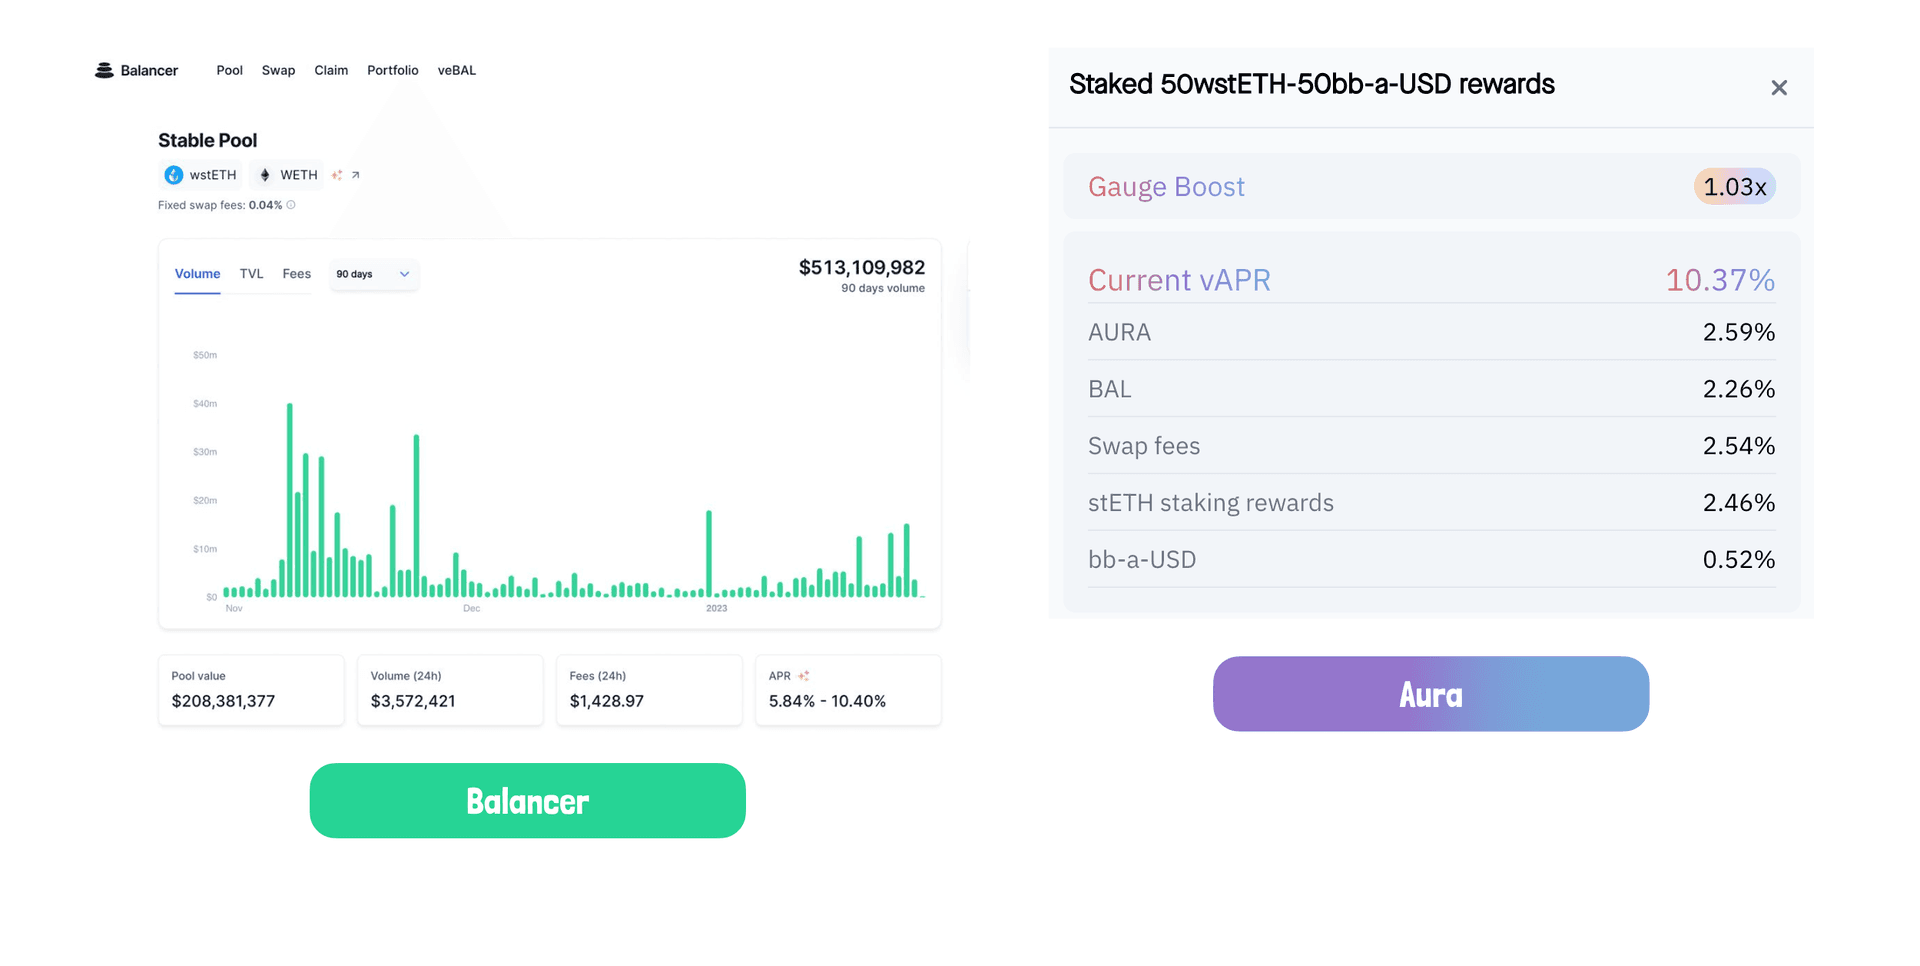Click the Balancer logo icon
This screenshot has height=966, width=1920.
104,70
